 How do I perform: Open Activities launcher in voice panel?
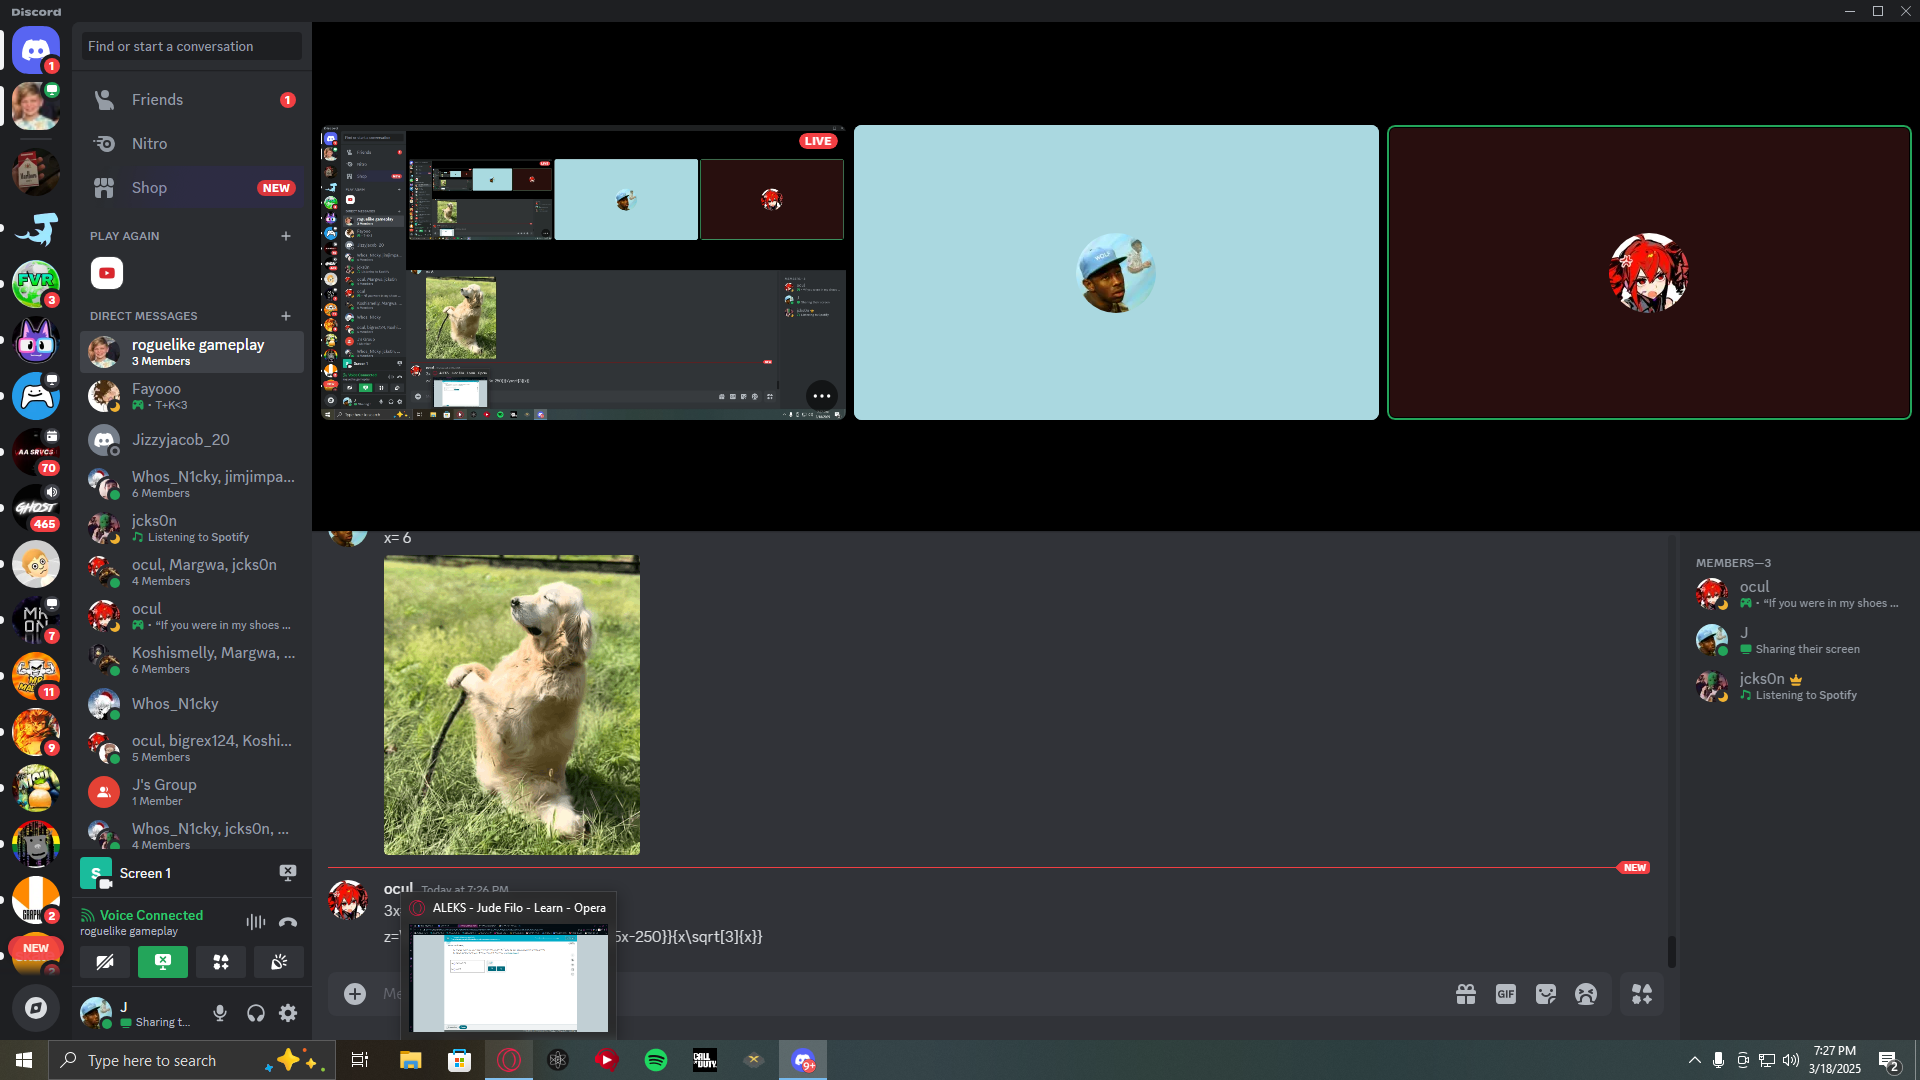tap(221, 962)
